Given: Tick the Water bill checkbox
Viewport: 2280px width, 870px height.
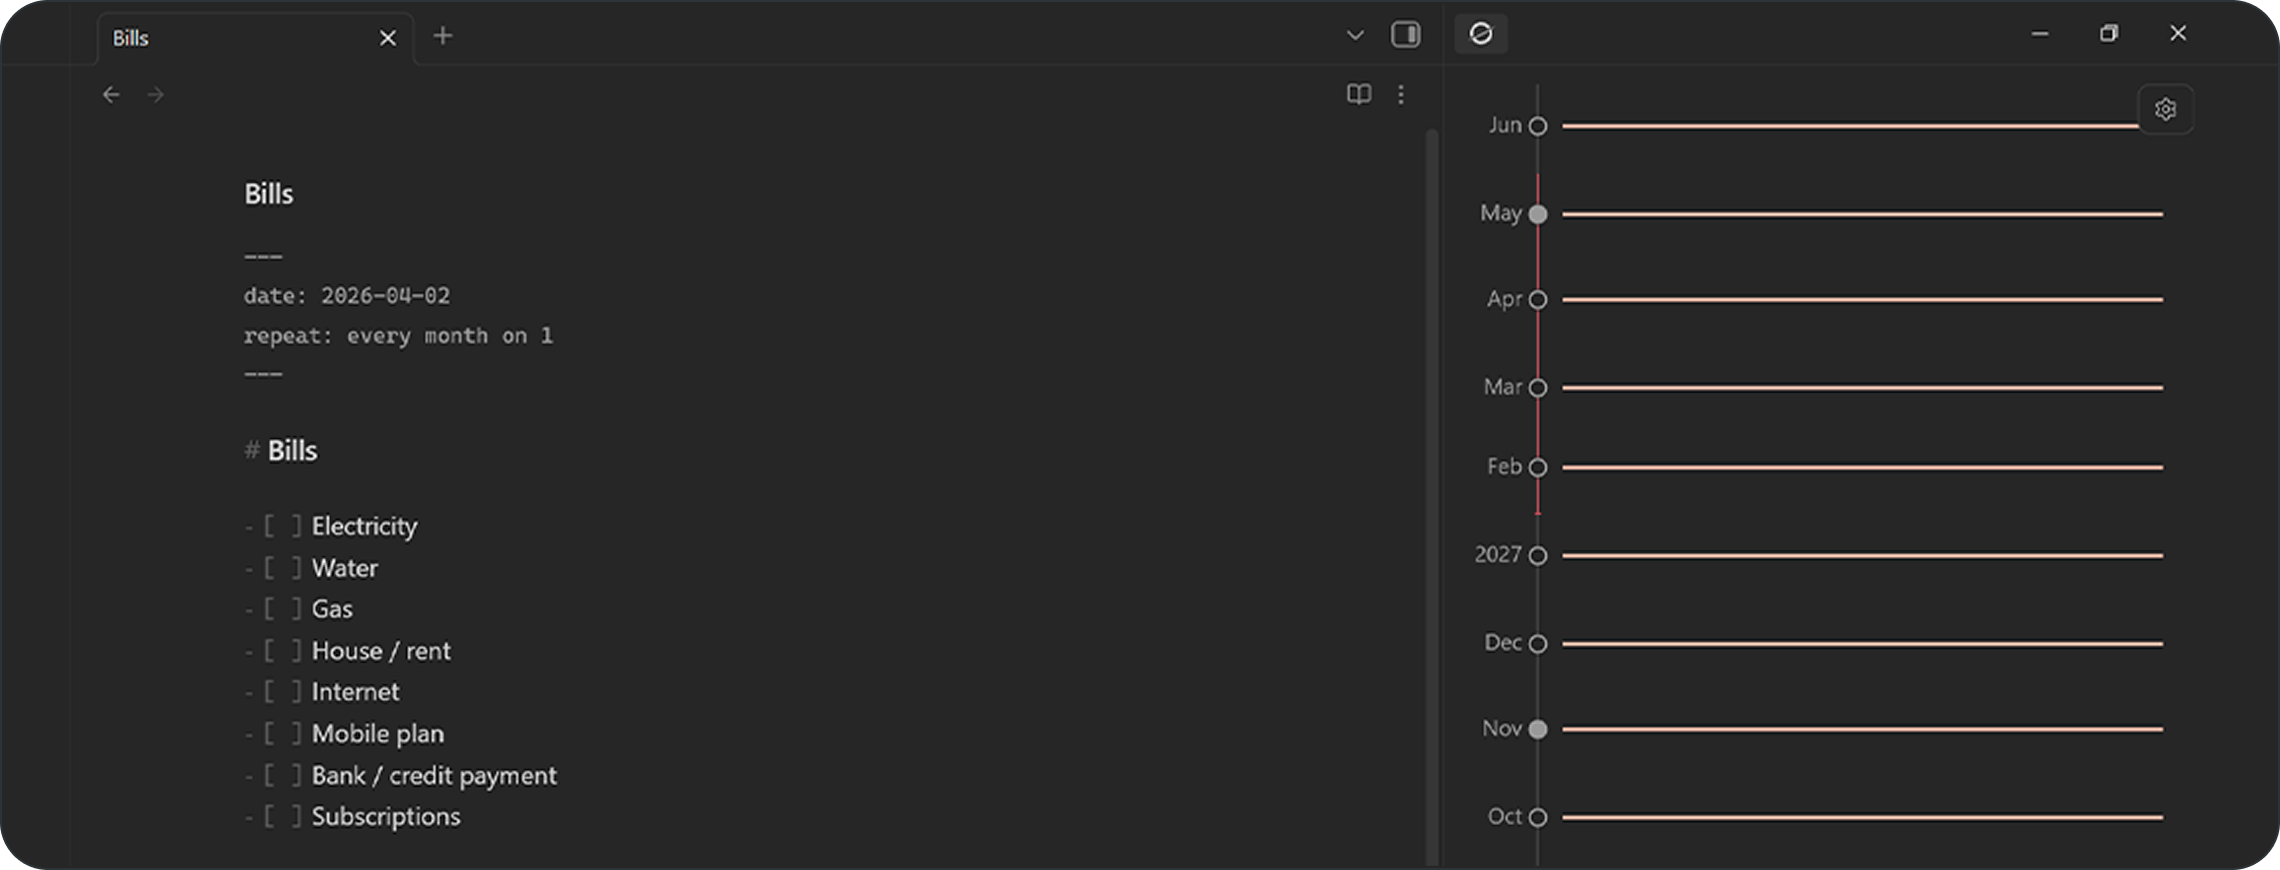Looking at the screenshot, I should [282, 568].
